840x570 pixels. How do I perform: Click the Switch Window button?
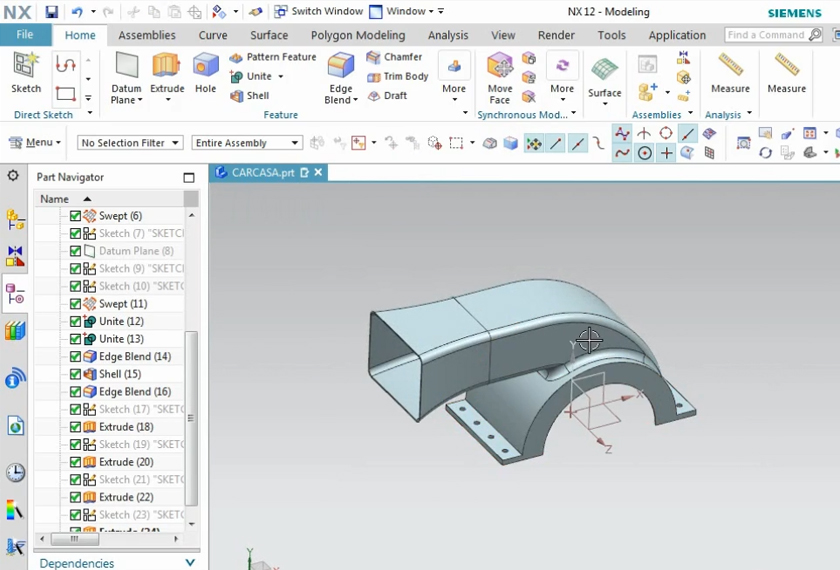(x=319, y=11)
